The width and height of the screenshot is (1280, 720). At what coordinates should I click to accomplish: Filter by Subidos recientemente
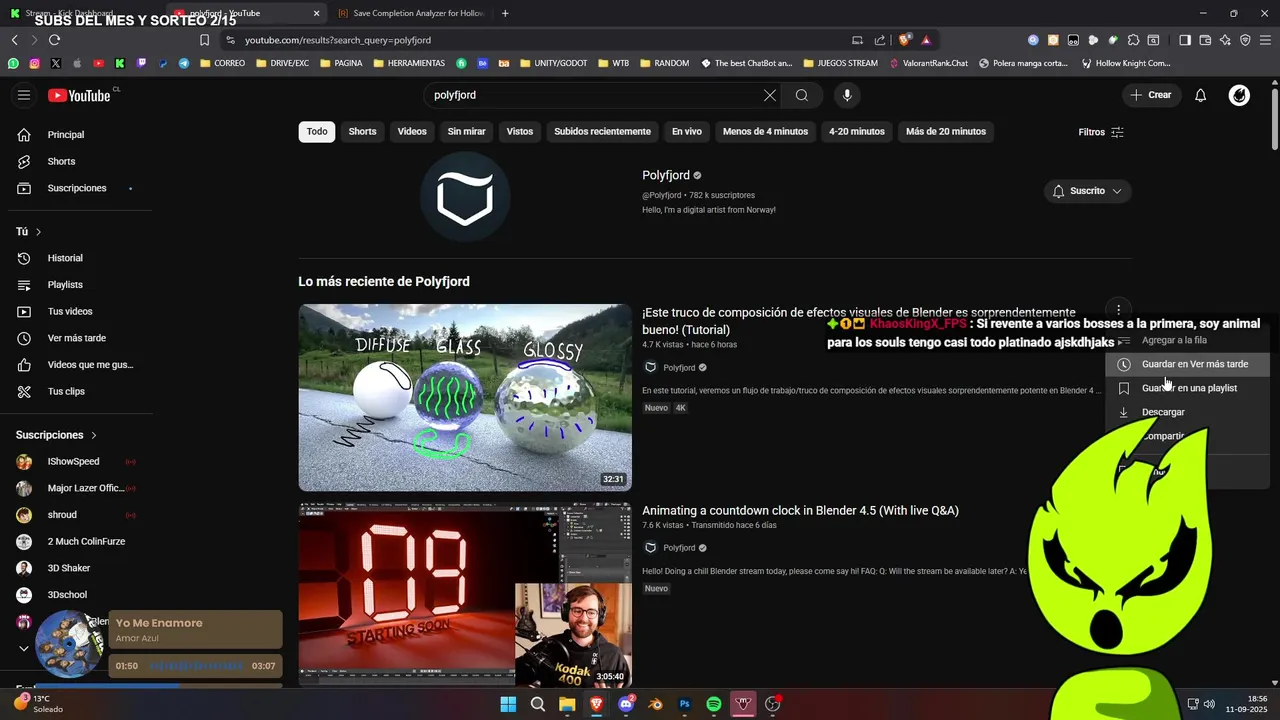(x=602, y=132)
